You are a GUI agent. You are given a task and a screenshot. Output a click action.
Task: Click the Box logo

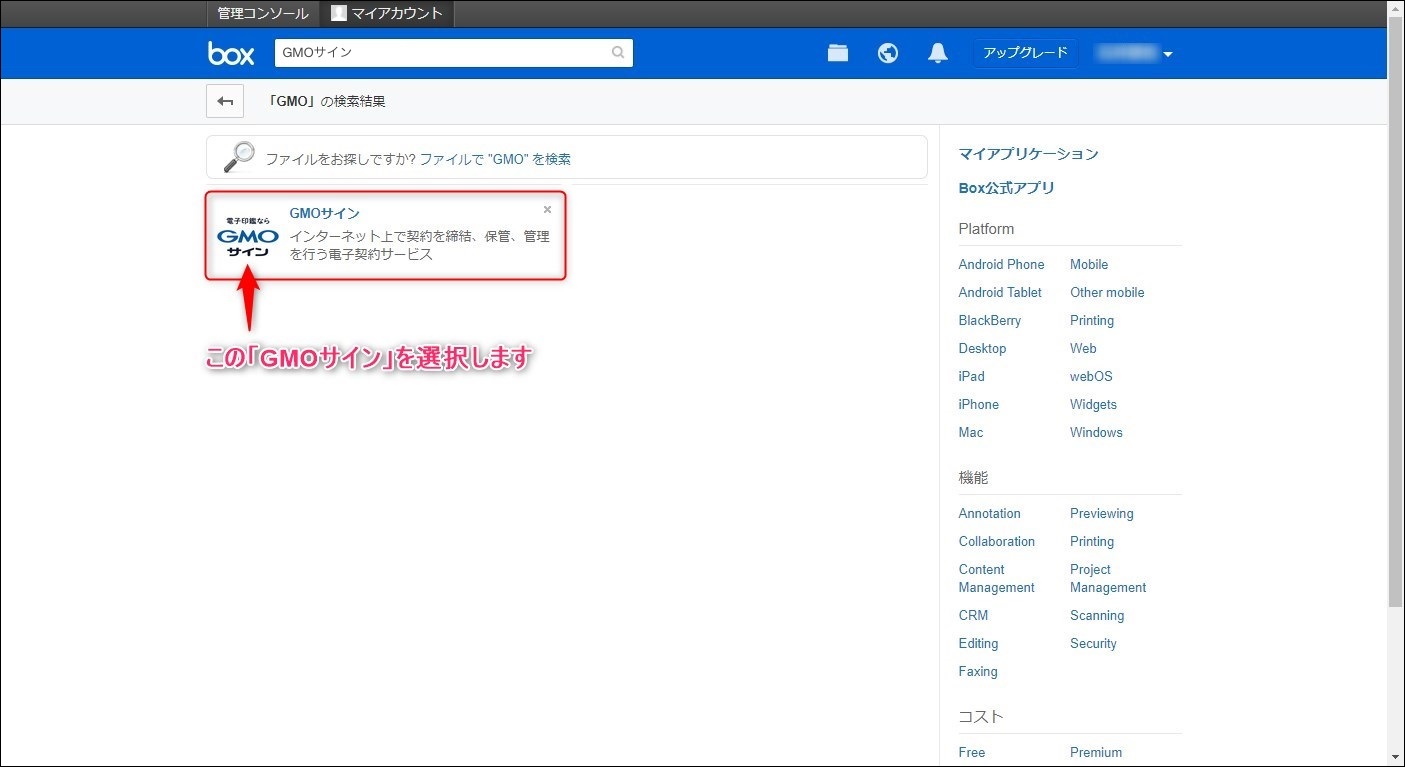(x=231, y=53)
